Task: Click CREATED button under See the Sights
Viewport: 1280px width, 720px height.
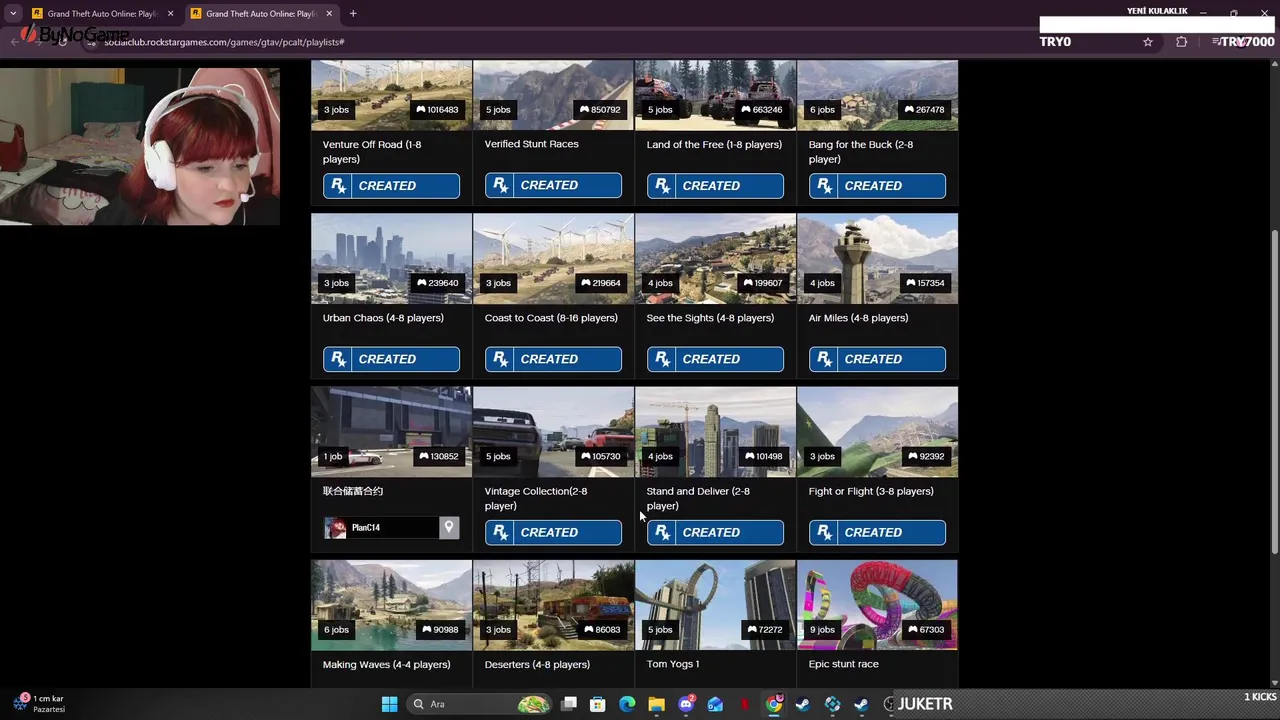Action: point(715,359)
